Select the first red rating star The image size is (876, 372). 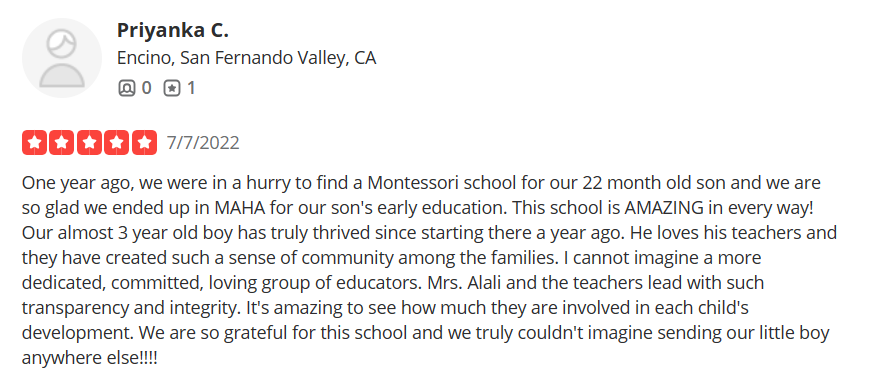point(35,142)
